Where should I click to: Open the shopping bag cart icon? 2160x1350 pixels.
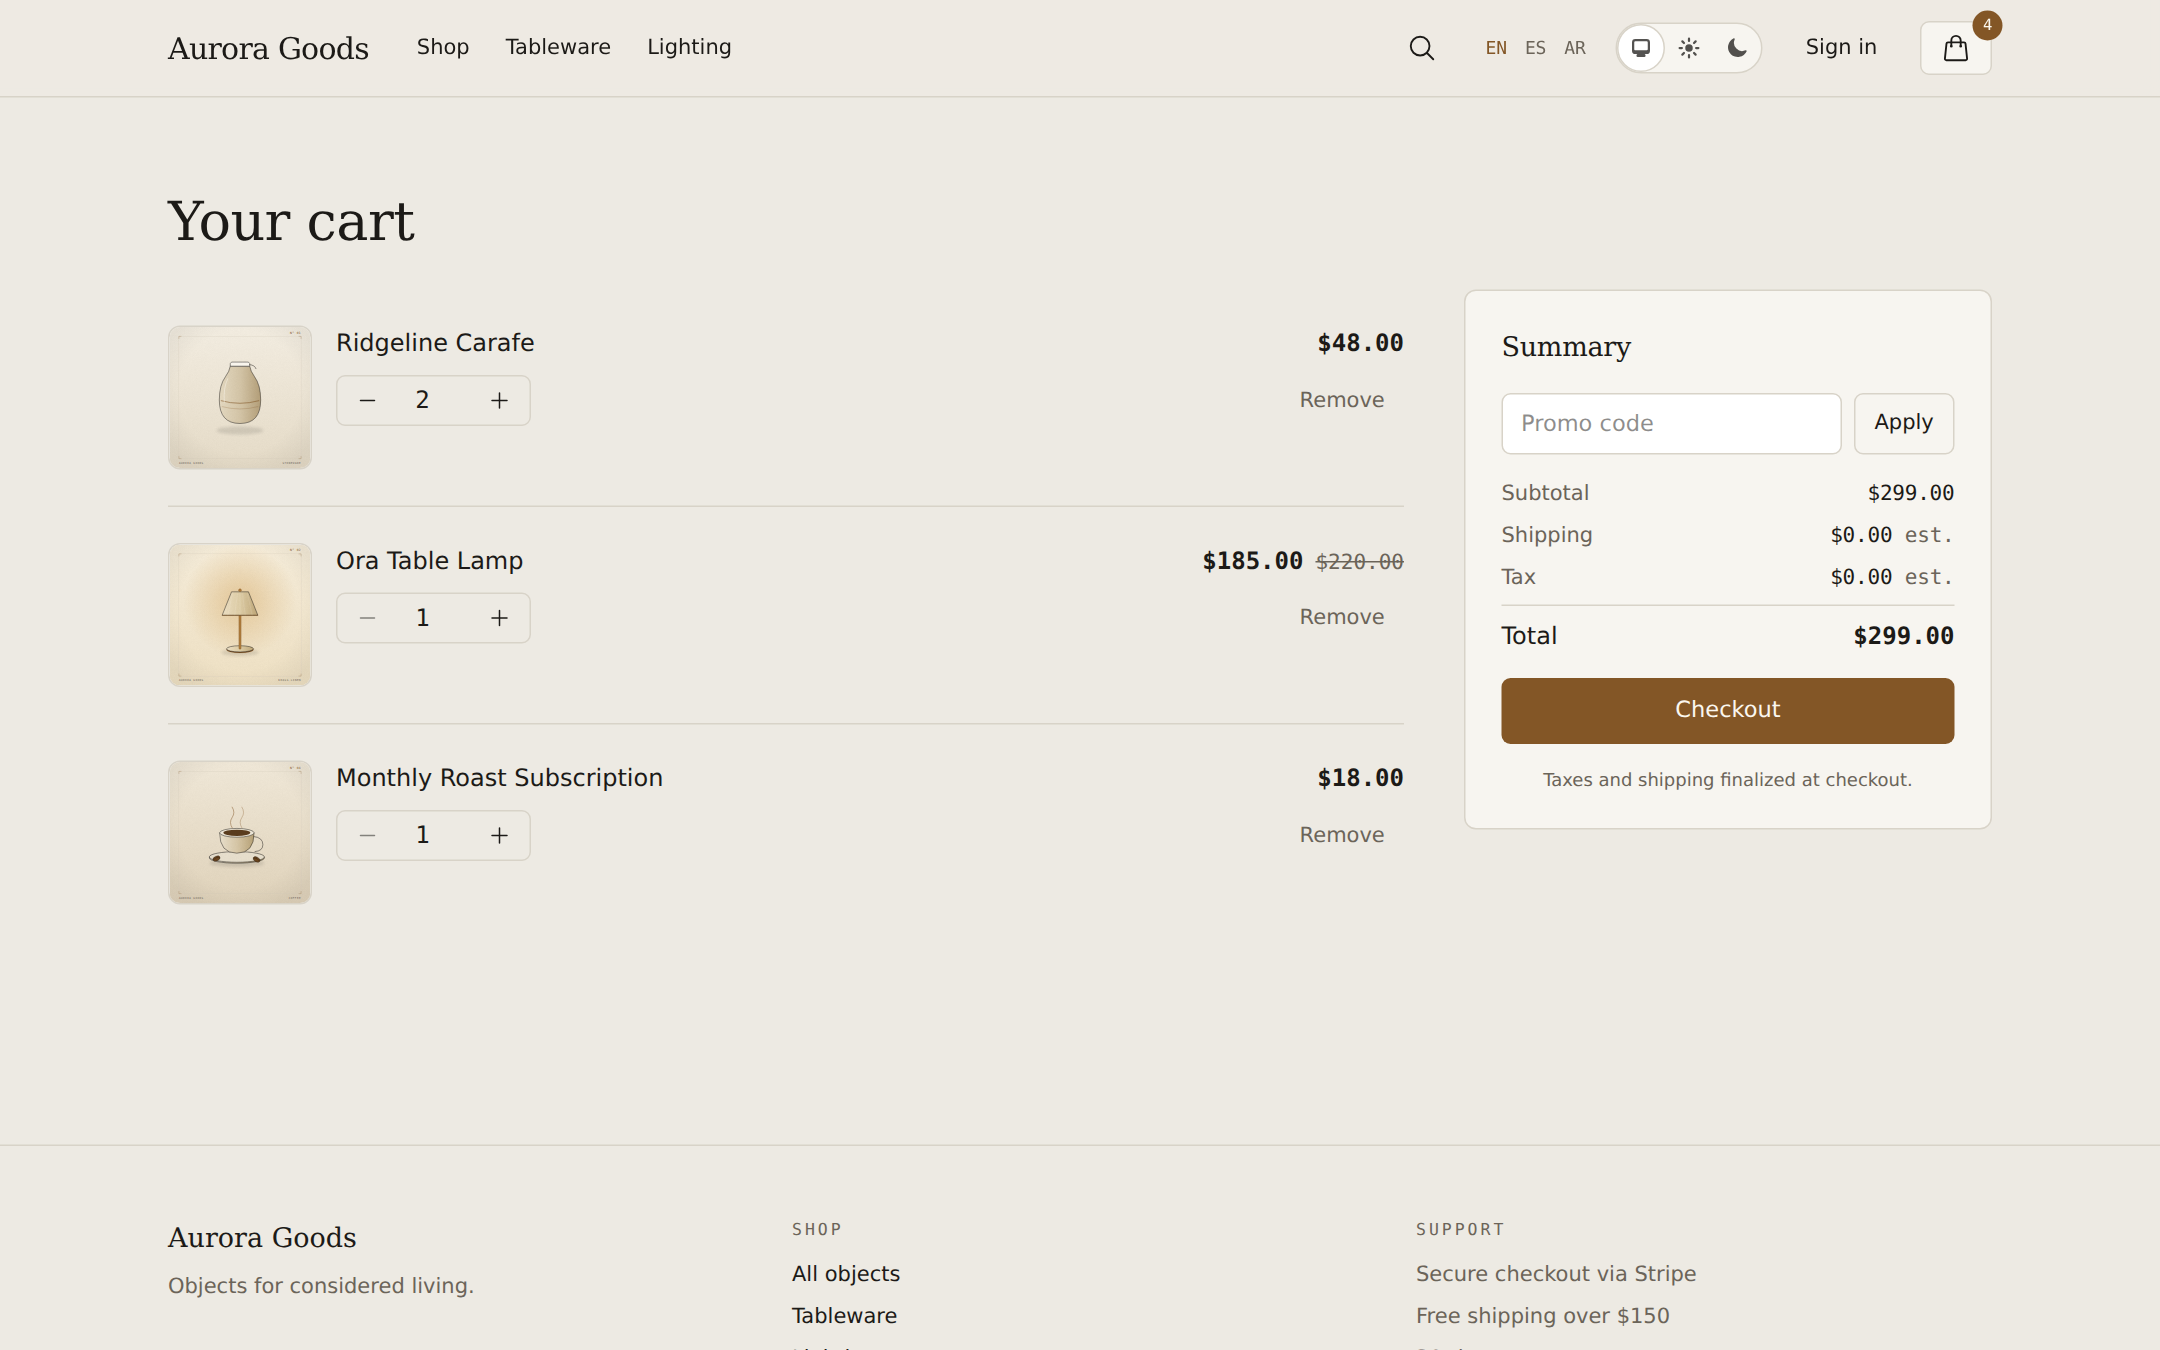click(1955, 48)
